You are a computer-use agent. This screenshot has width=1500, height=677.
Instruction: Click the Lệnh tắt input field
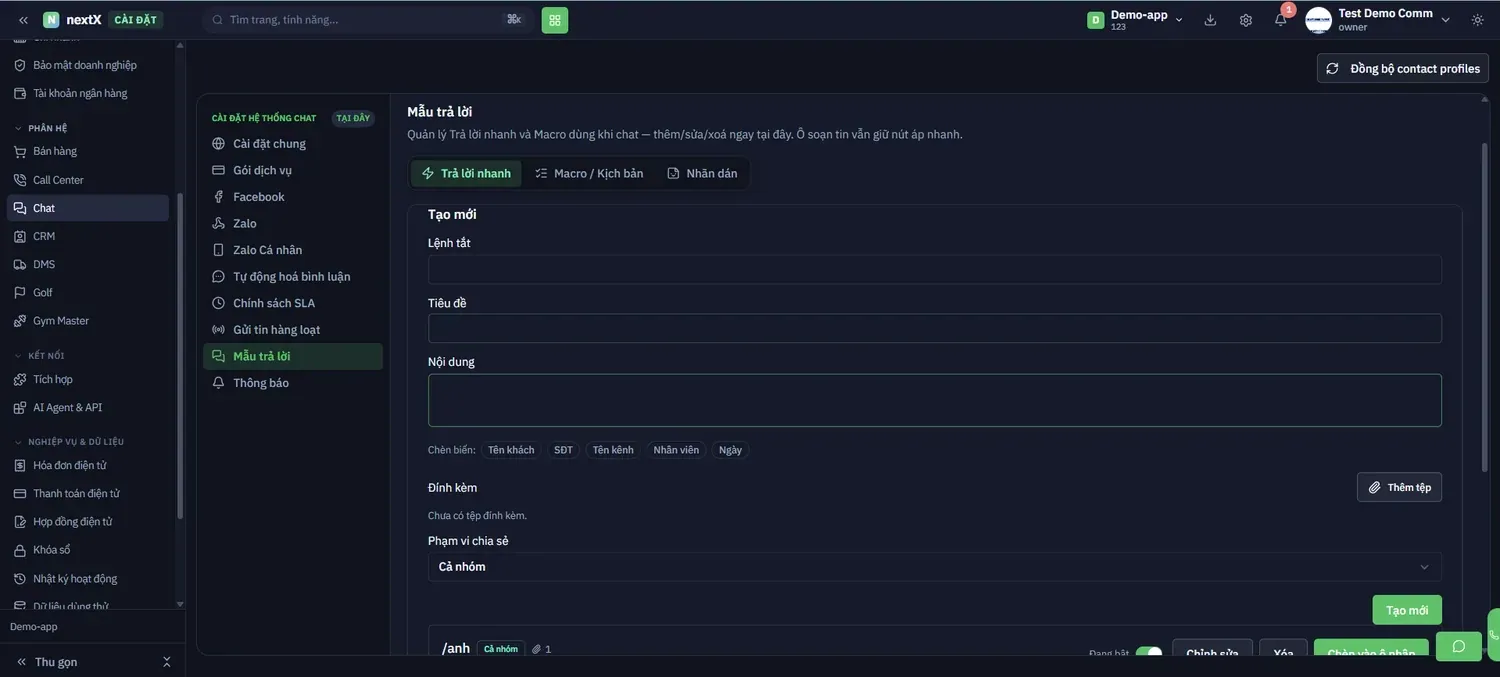(935, 270)
